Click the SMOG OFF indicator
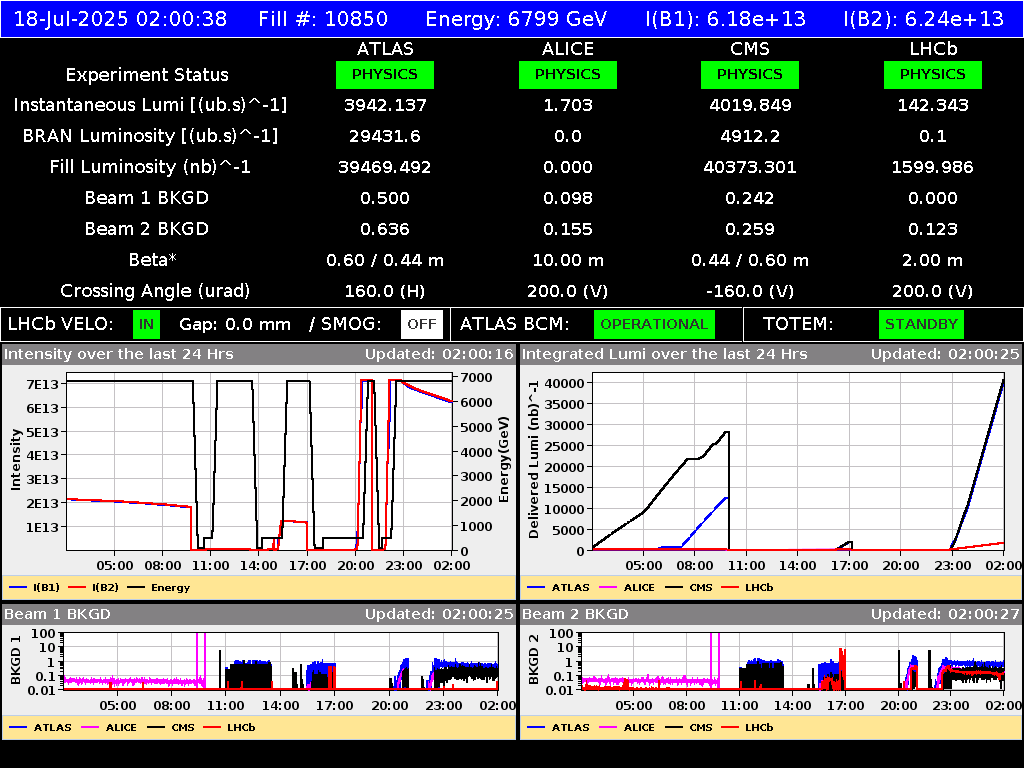The image size is (1024, 768). click(x=422, y=324)
